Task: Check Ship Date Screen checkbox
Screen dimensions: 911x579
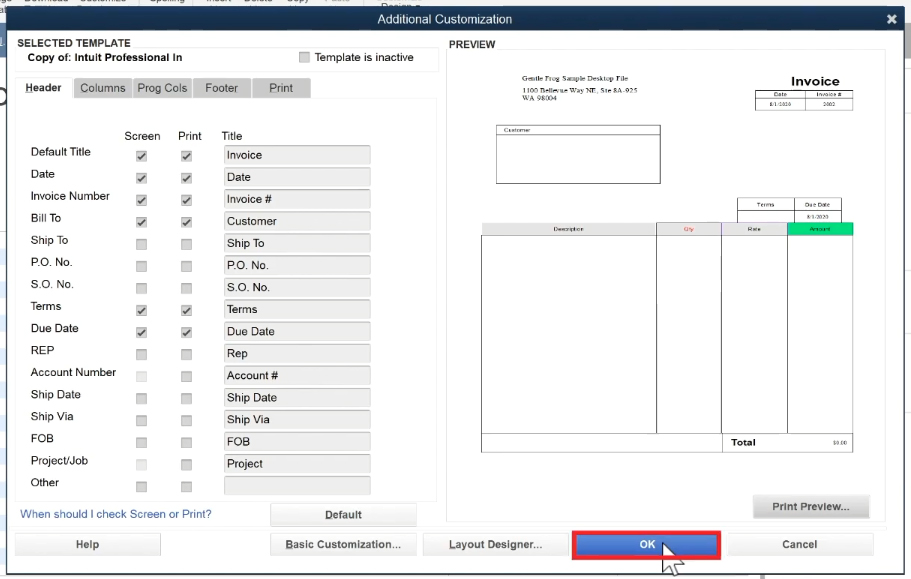Action: tap(141, 398)
